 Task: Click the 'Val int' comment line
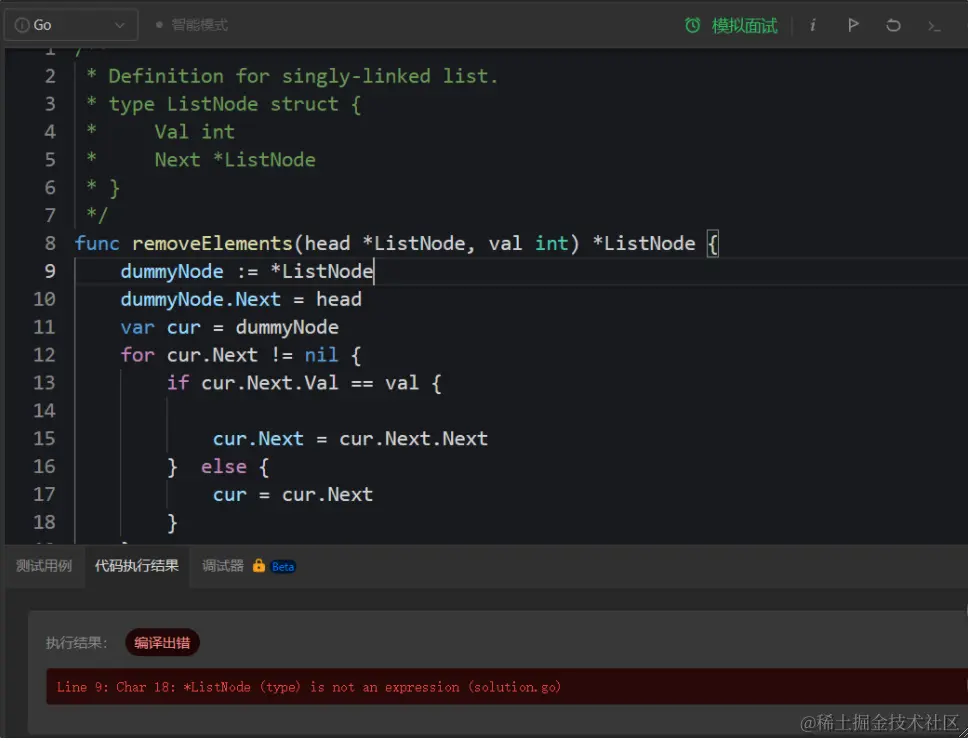[194, 132]
